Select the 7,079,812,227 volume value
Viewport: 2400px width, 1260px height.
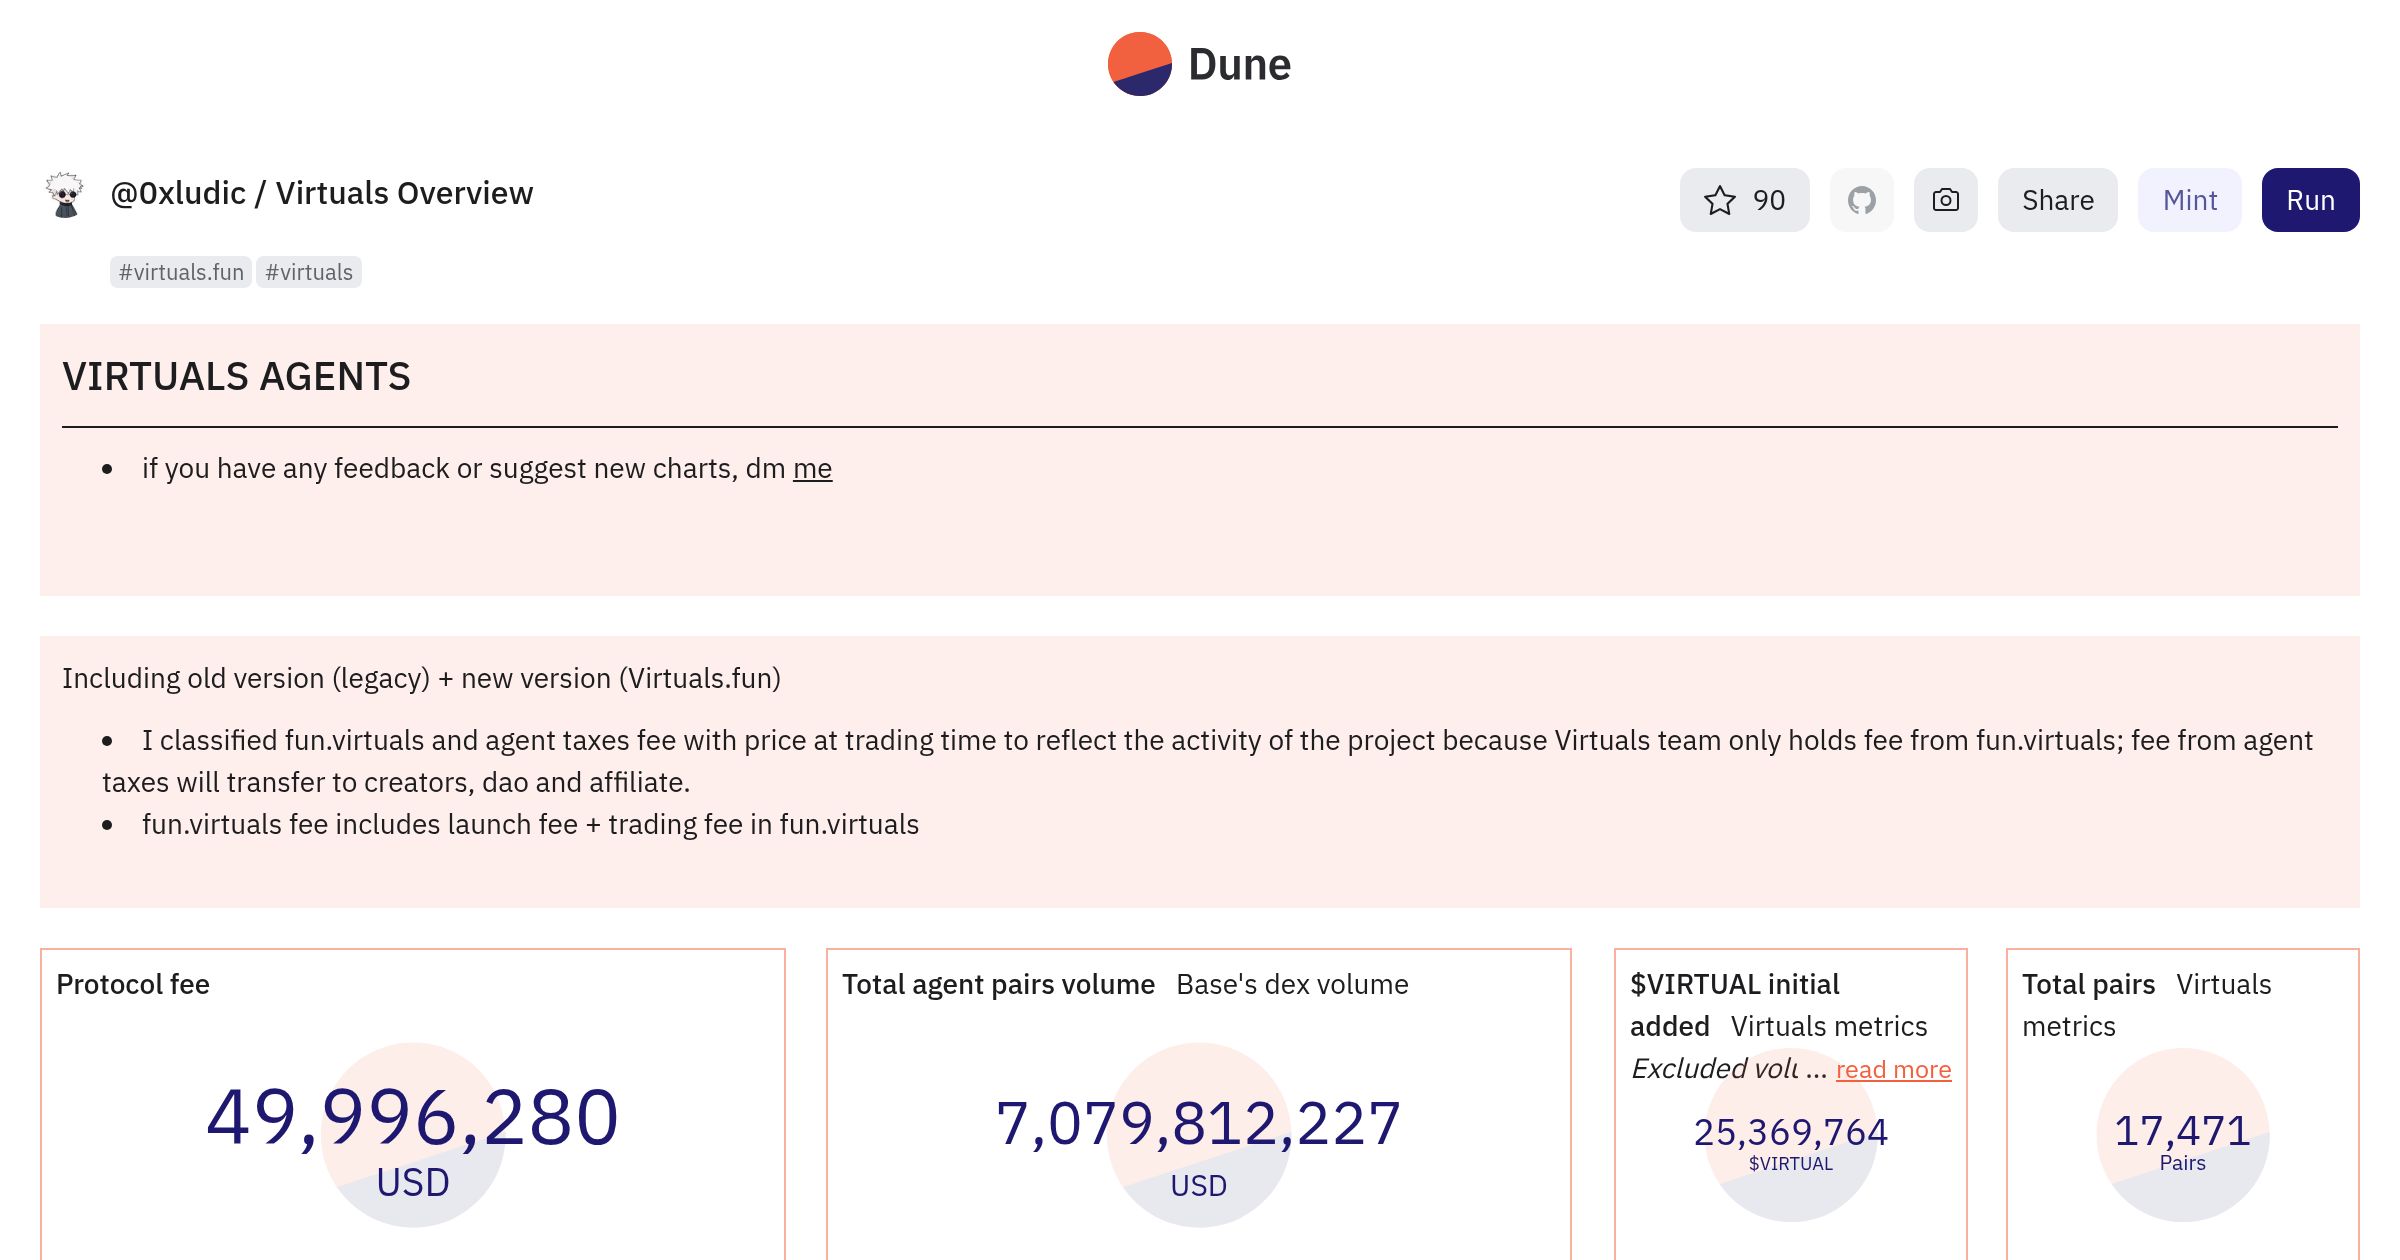(x=1198, y=1123)
